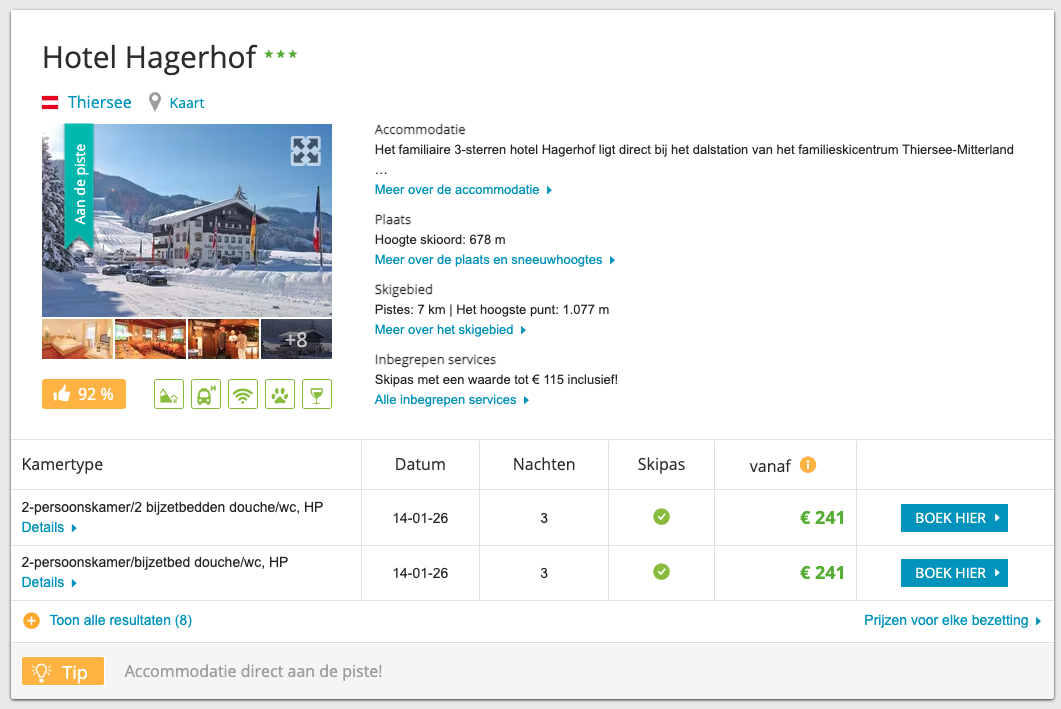
Task: Open Details for the 2 bijzetbedden room
Action: 49,527
